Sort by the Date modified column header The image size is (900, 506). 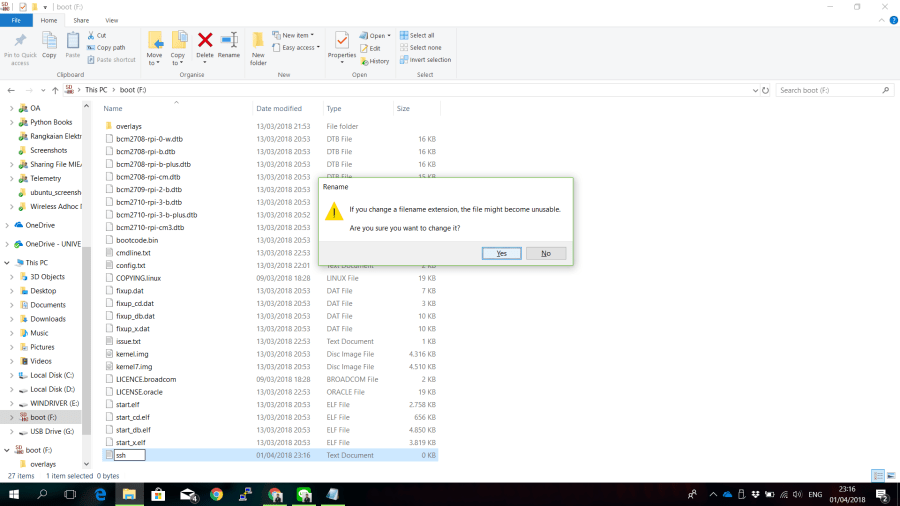(279, 108)
